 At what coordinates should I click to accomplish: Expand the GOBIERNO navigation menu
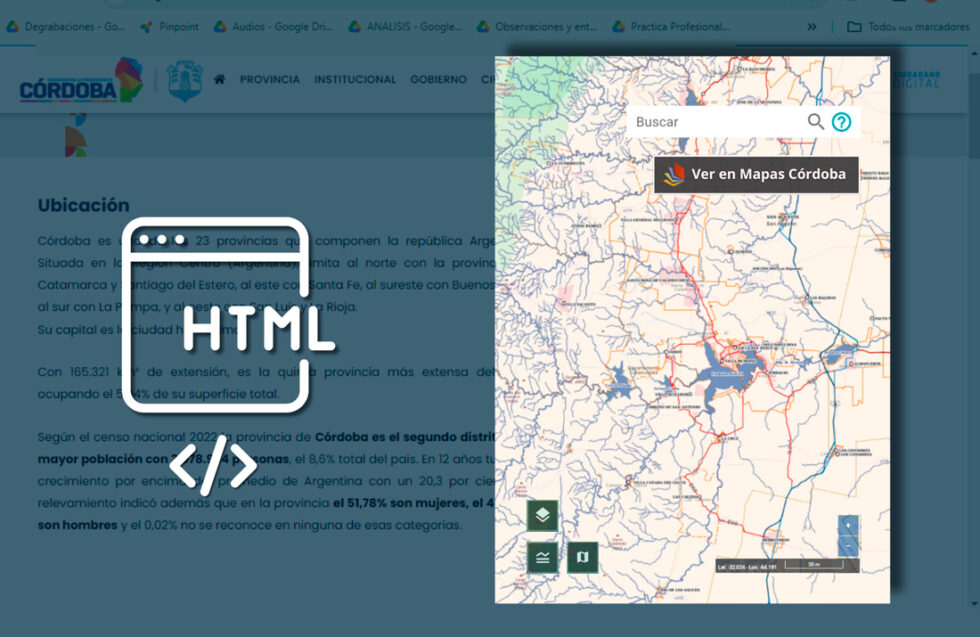pyautogui.click(x=438, y=79)
